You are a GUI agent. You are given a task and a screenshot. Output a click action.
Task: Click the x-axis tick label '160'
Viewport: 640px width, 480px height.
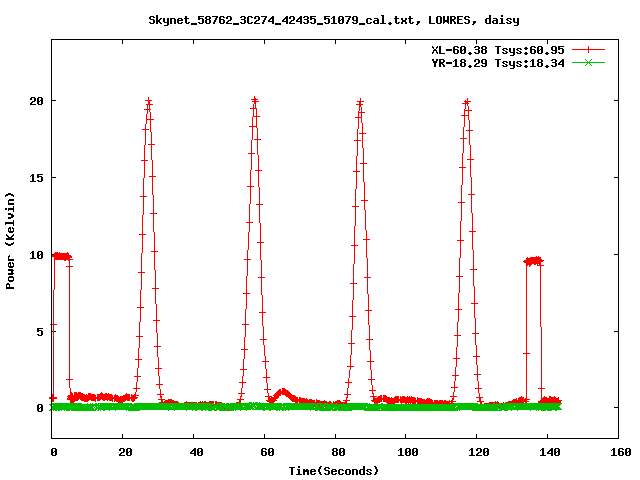tap(621, 452)
